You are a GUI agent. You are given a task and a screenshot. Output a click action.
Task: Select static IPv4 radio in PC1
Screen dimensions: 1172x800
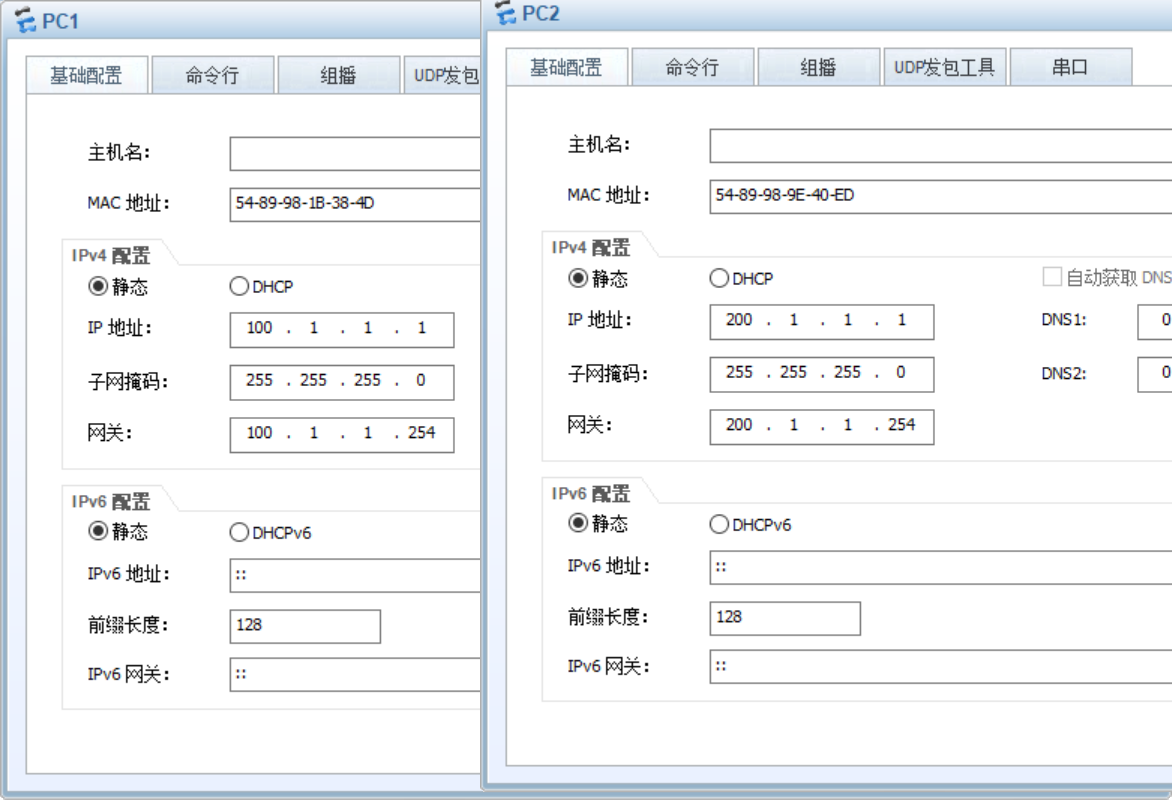98,287
